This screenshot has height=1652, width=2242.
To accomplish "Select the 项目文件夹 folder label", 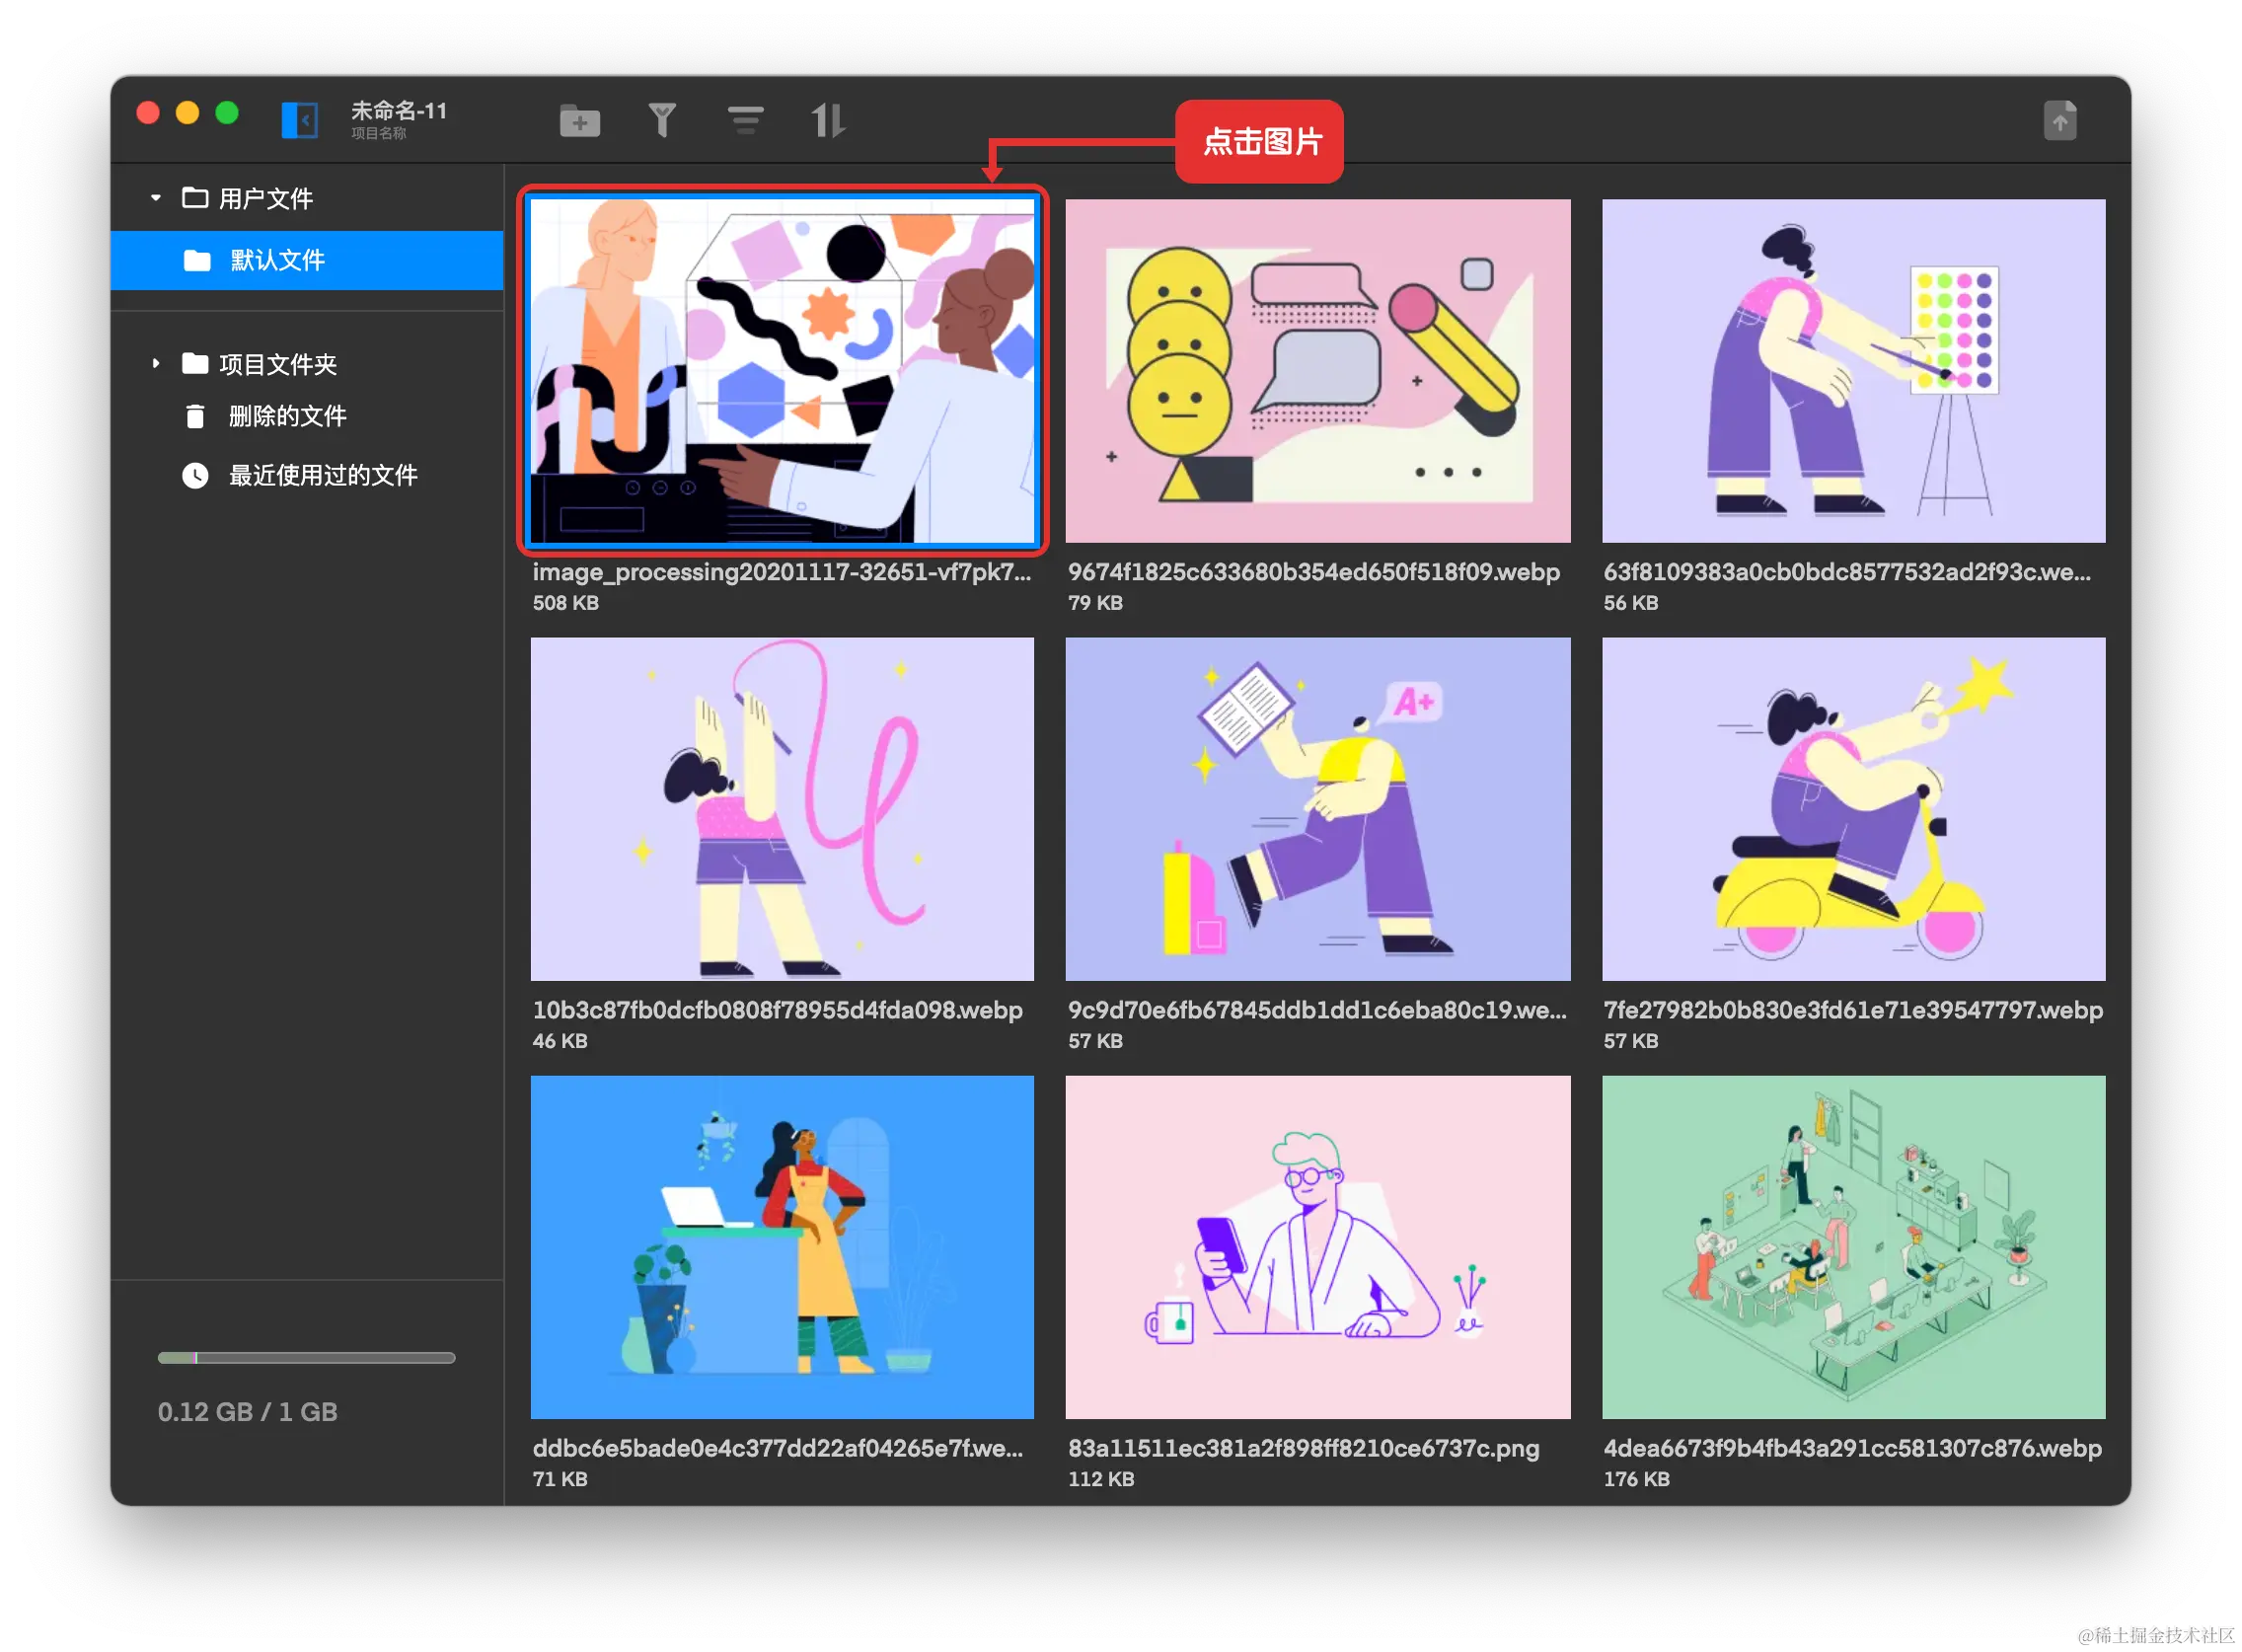I will (277, 364).
